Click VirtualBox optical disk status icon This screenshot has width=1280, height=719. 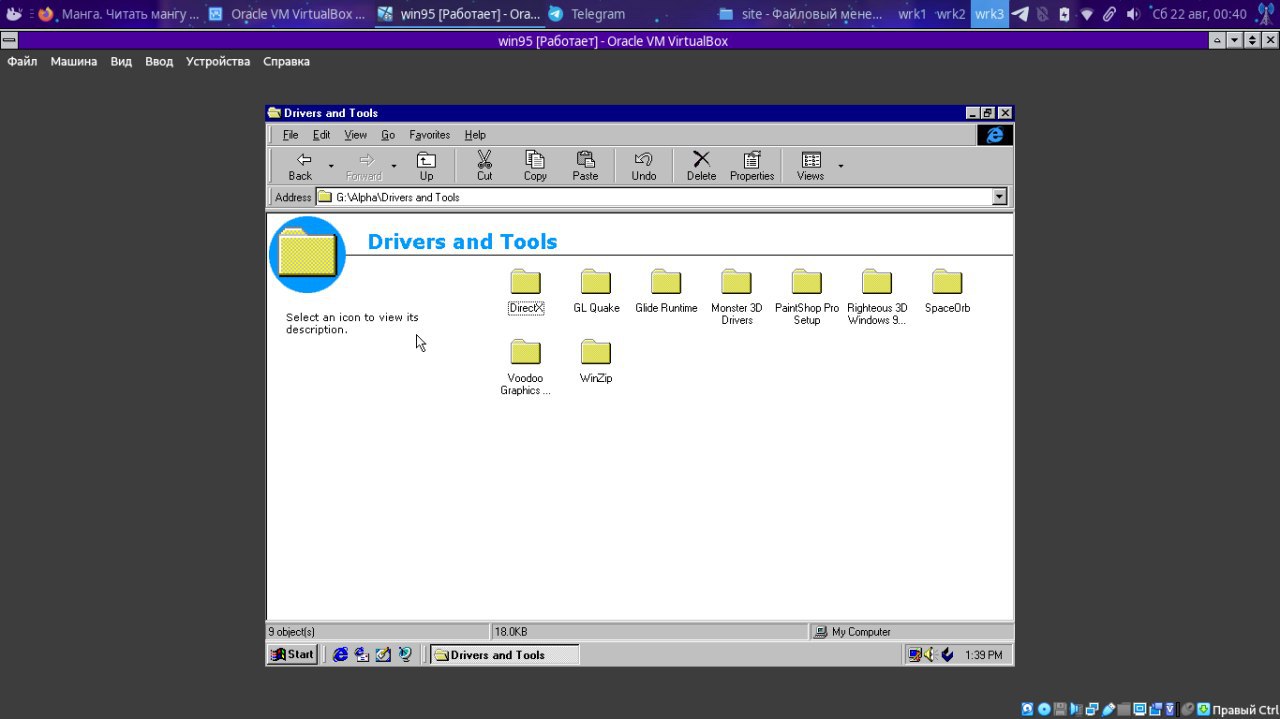(x=1044, y=709)
